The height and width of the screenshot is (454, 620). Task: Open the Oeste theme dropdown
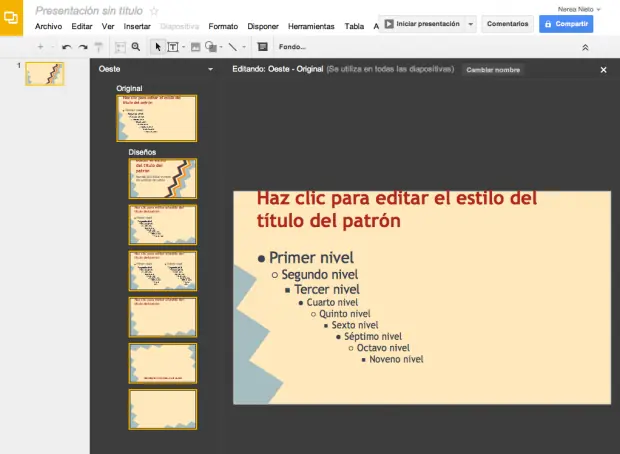point(210,70)
